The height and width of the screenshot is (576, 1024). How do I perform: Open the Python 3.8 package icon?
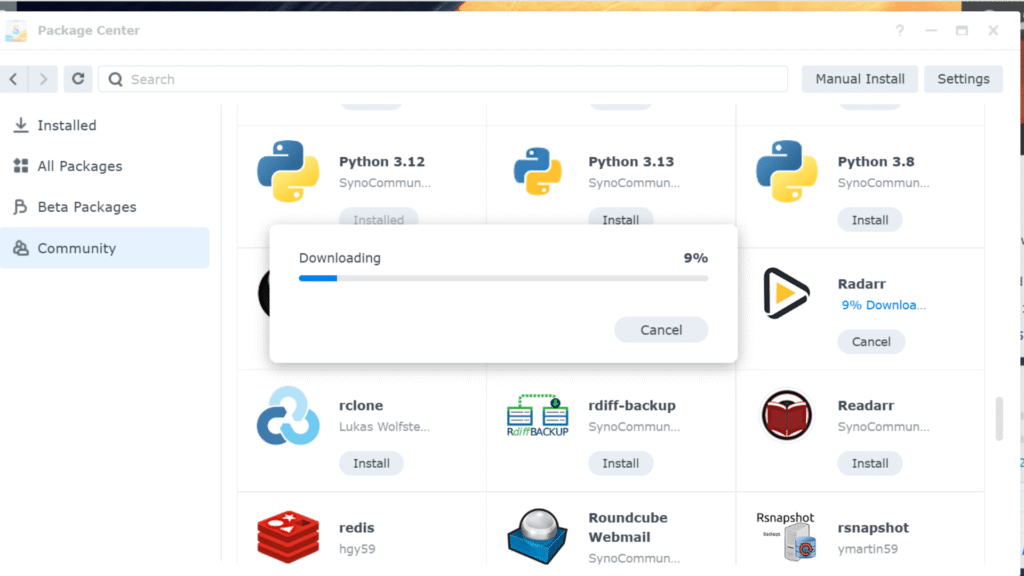tap(786, 172)
